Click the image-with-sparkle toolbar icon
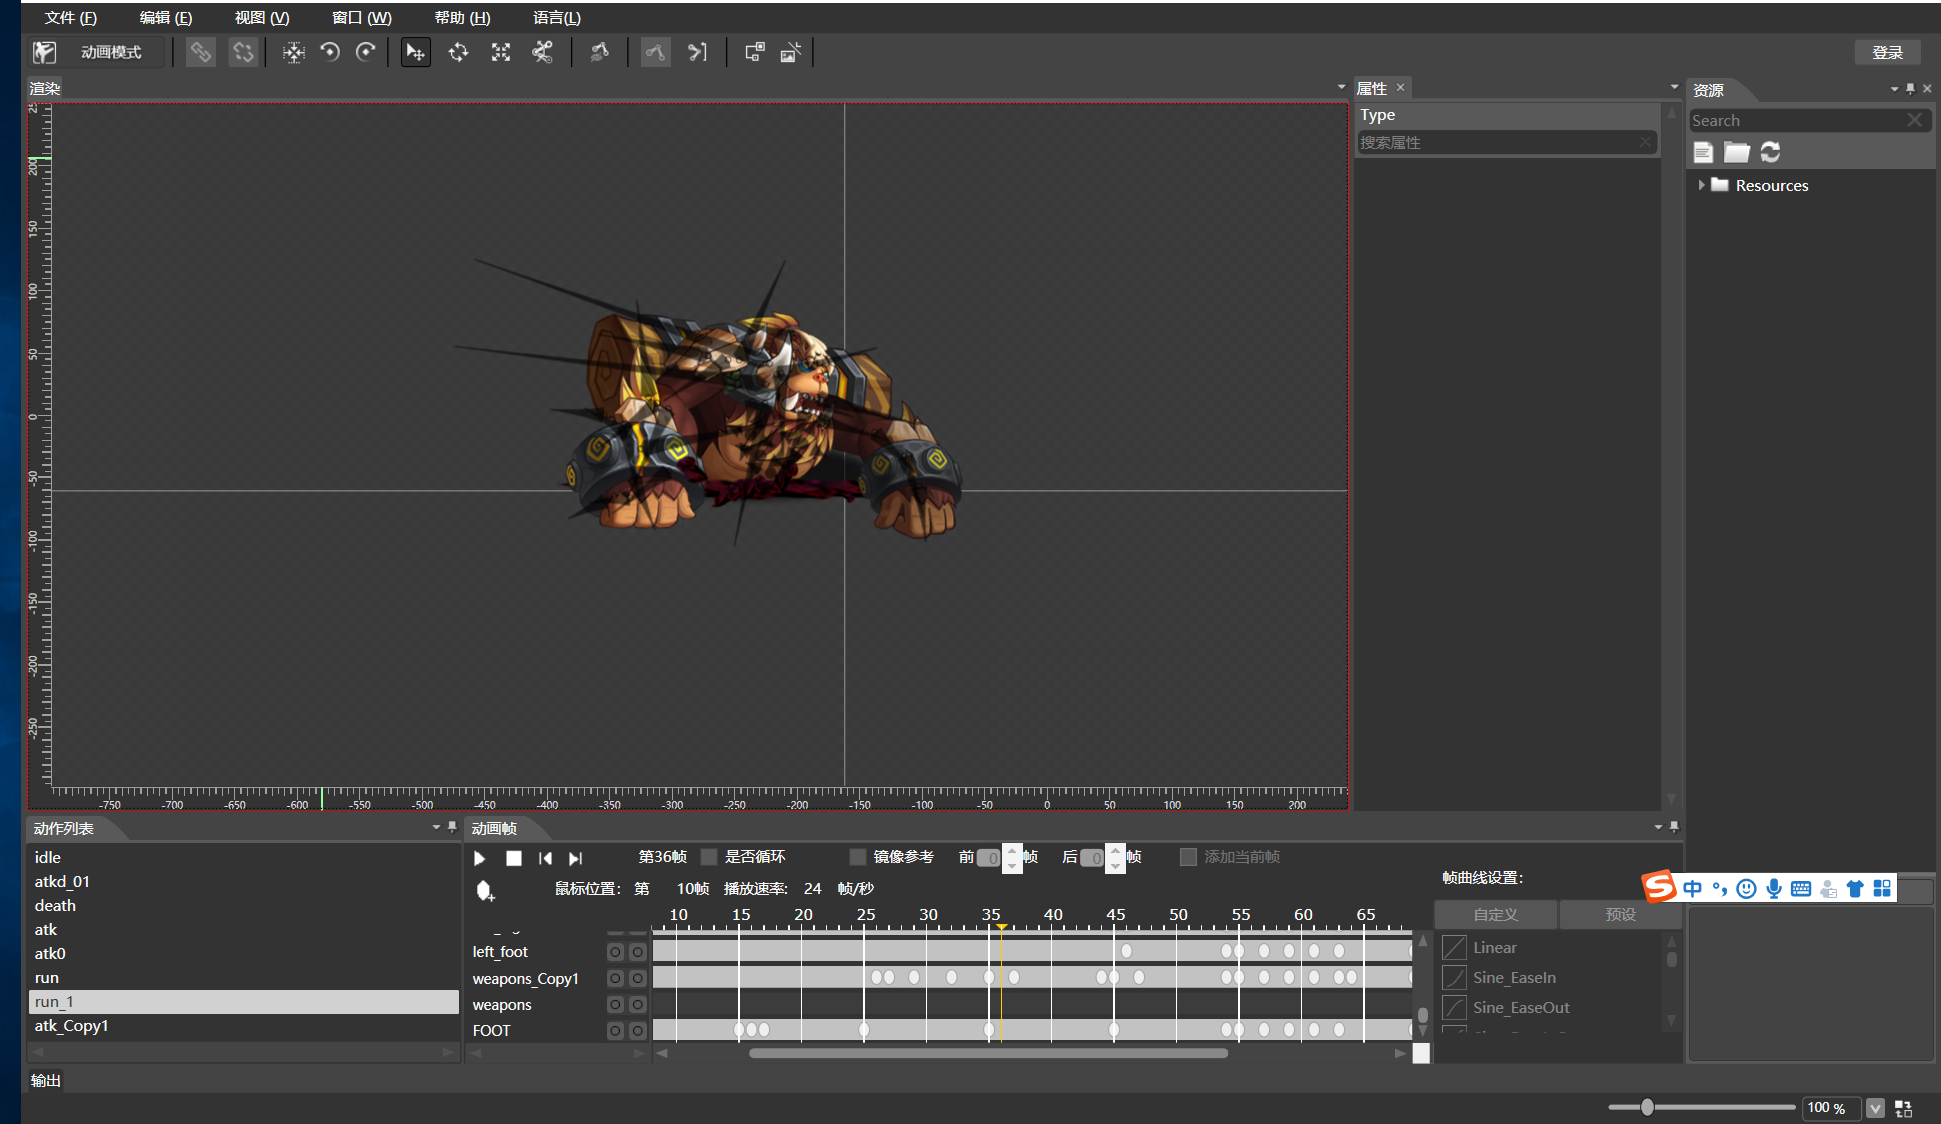Screen dimensions: 1941x1124 click(x=791, y=52)
